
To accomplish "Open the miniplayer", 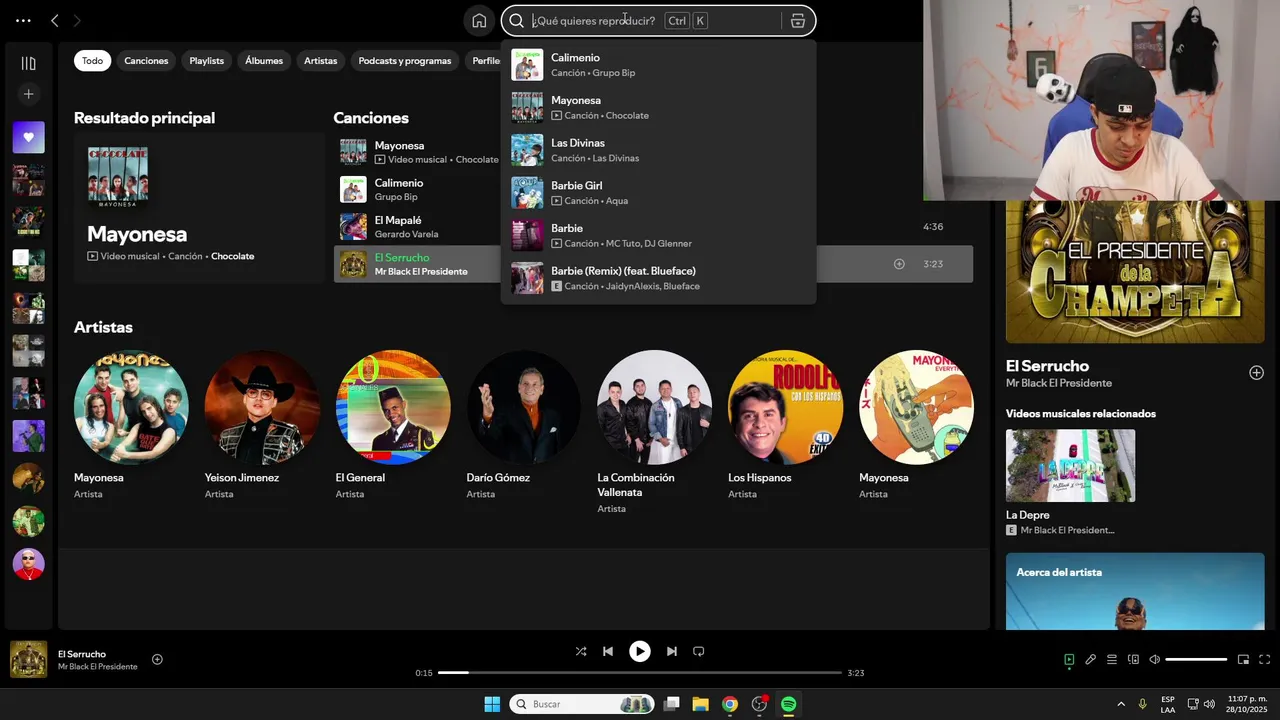I will click(1243, 659).
